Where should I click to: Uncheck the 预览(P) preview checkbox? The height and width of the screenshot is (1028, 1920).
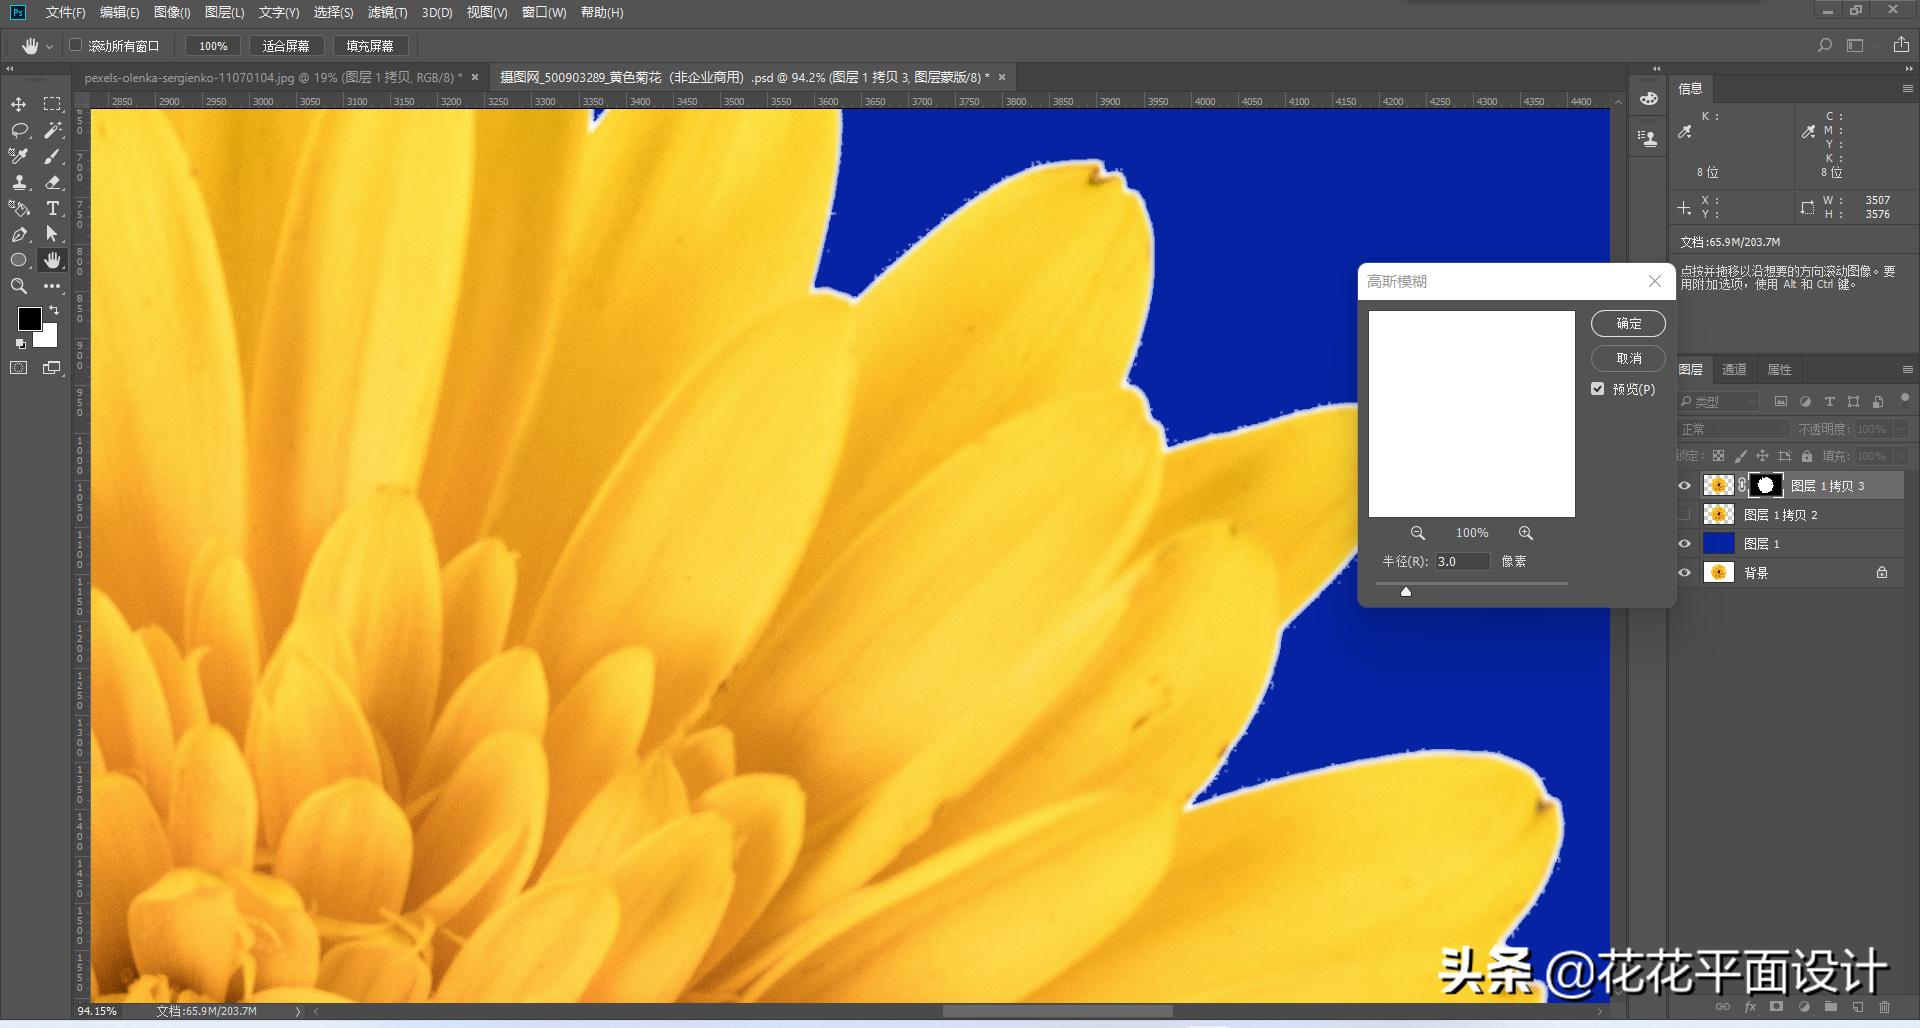point(1597,389)
